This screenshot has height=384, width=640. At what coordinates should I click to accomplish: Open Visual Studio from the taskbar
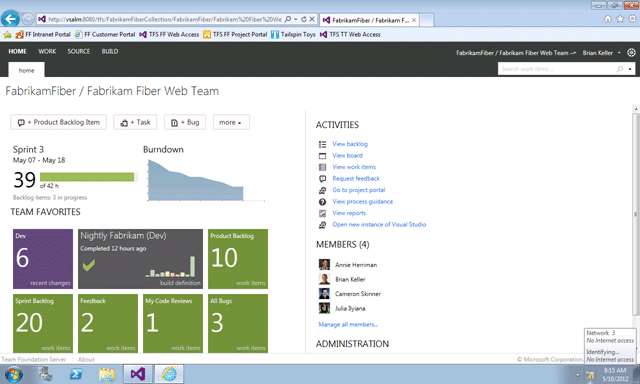click(x=138, y=374)
